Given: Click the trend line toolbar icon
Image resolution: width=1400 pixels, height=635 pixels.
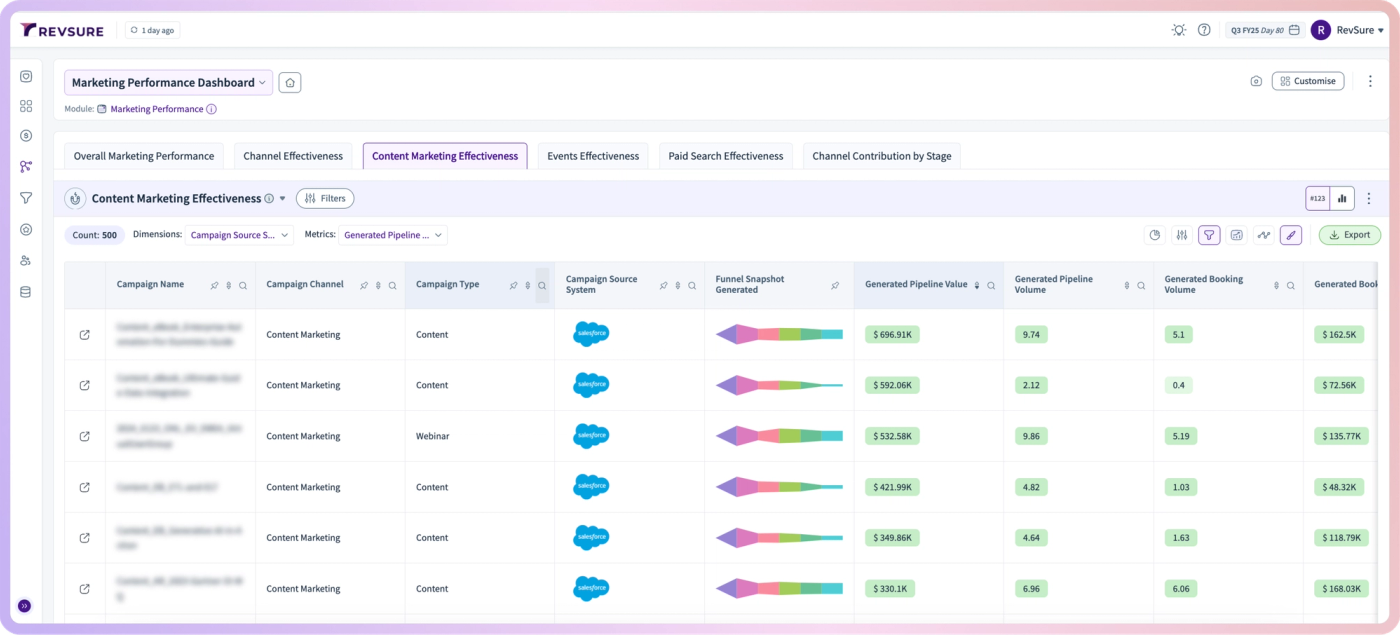Looking at the screenshot, I should click(x=1264, y=235).
